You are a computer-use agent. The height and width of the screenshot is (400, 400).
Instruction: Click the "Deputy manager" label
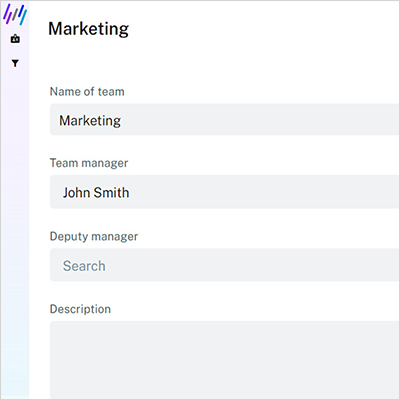[94, 236]
